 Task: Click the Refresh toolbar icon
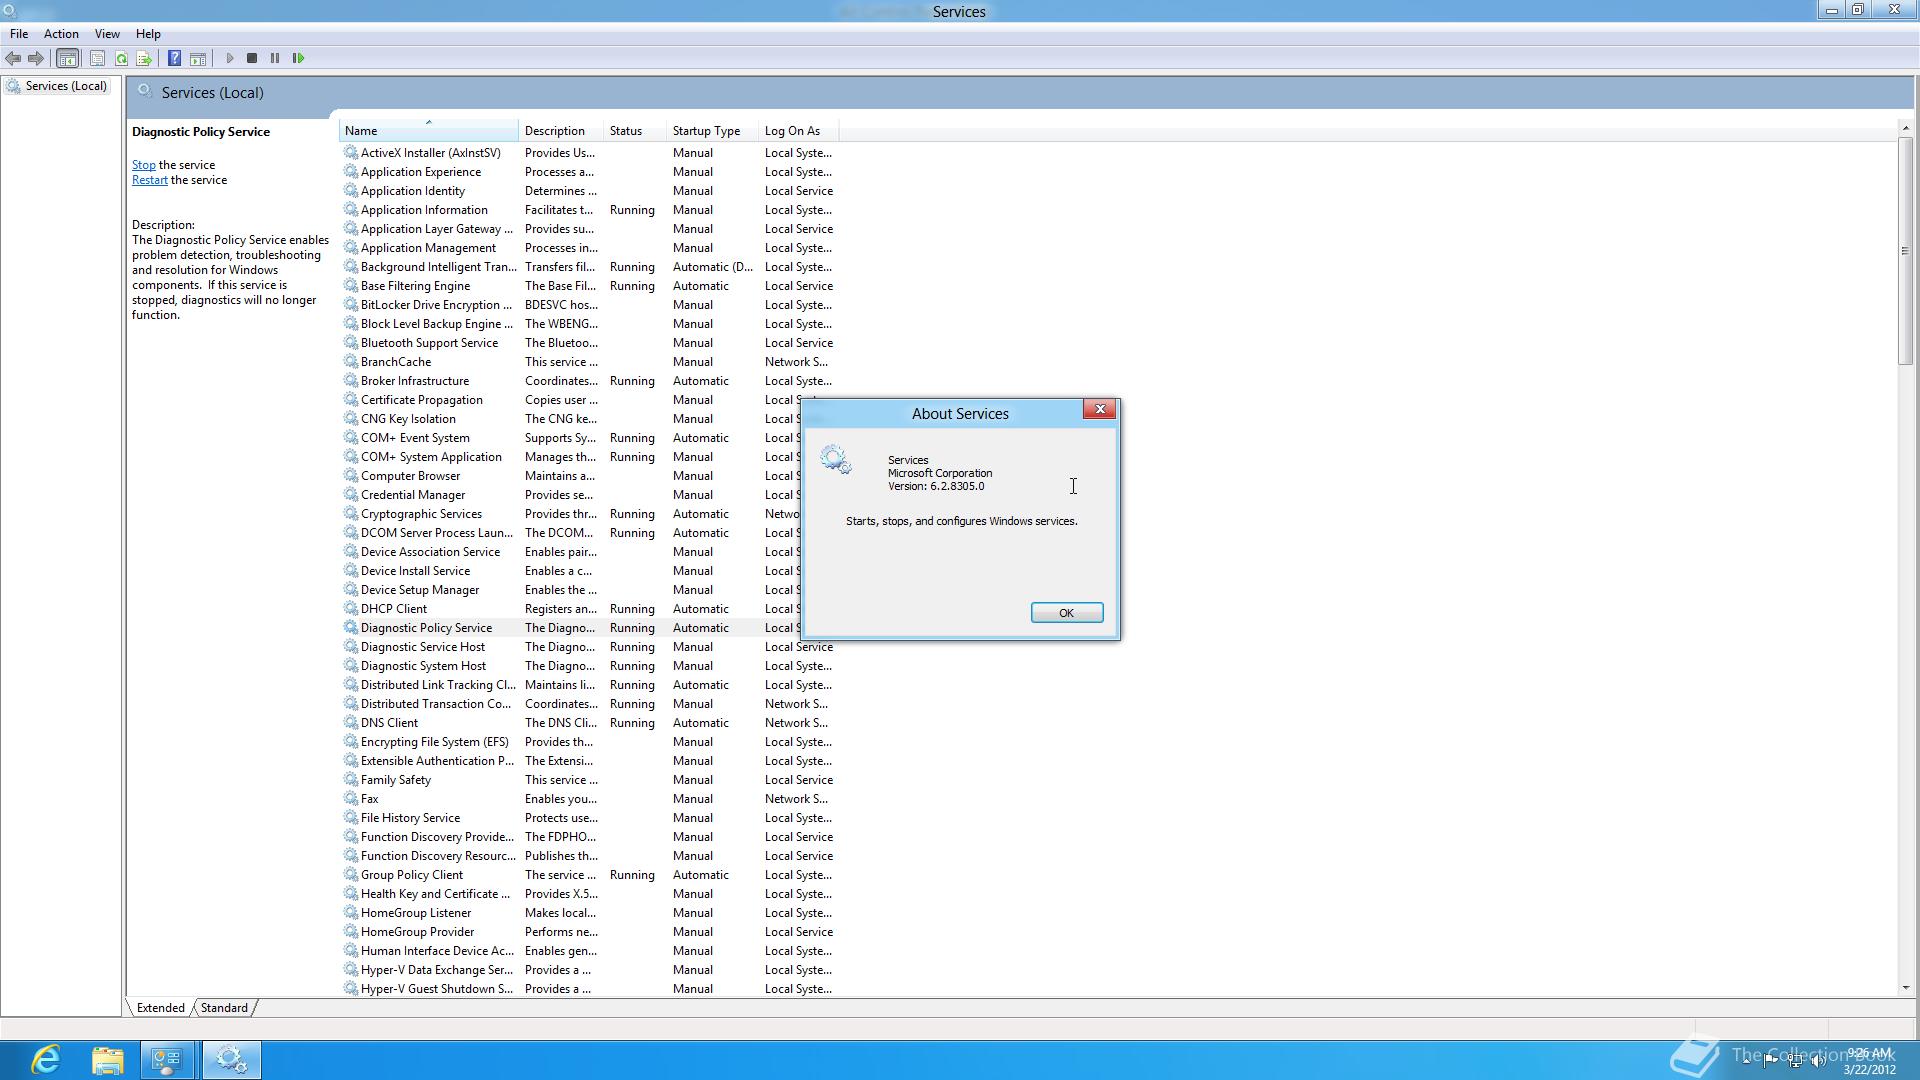[x=121, y=58]
